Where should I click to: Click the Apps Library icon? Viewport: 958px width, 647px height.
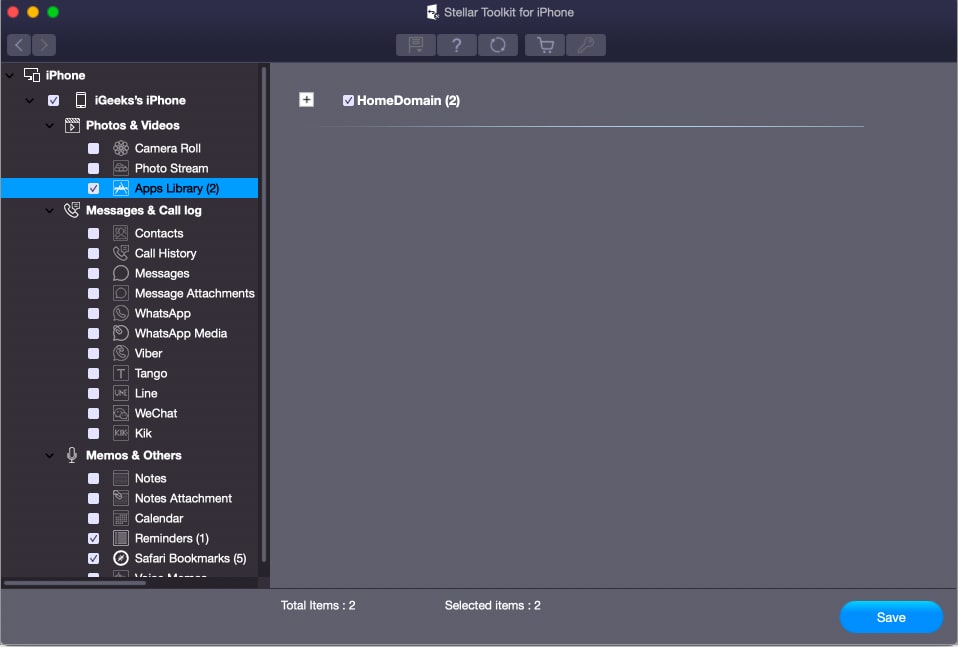tap(121, 188)
